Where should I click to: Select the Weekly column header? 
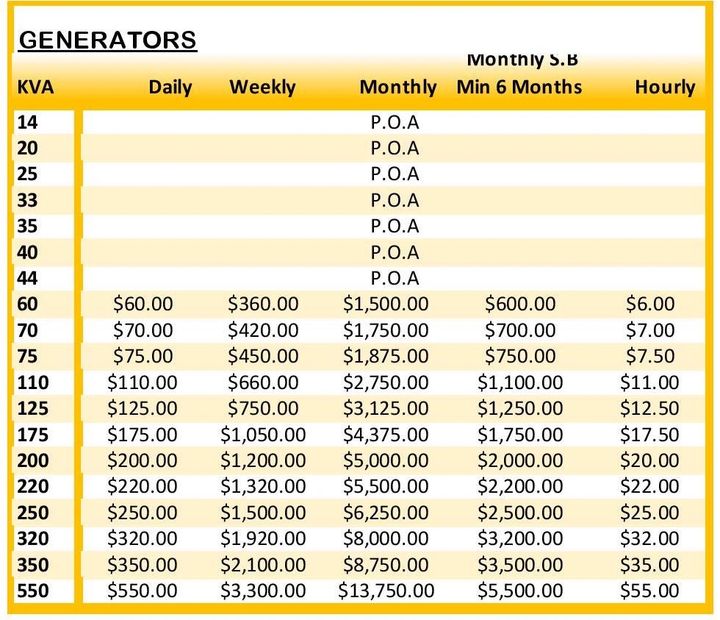(x=262, y=87)
